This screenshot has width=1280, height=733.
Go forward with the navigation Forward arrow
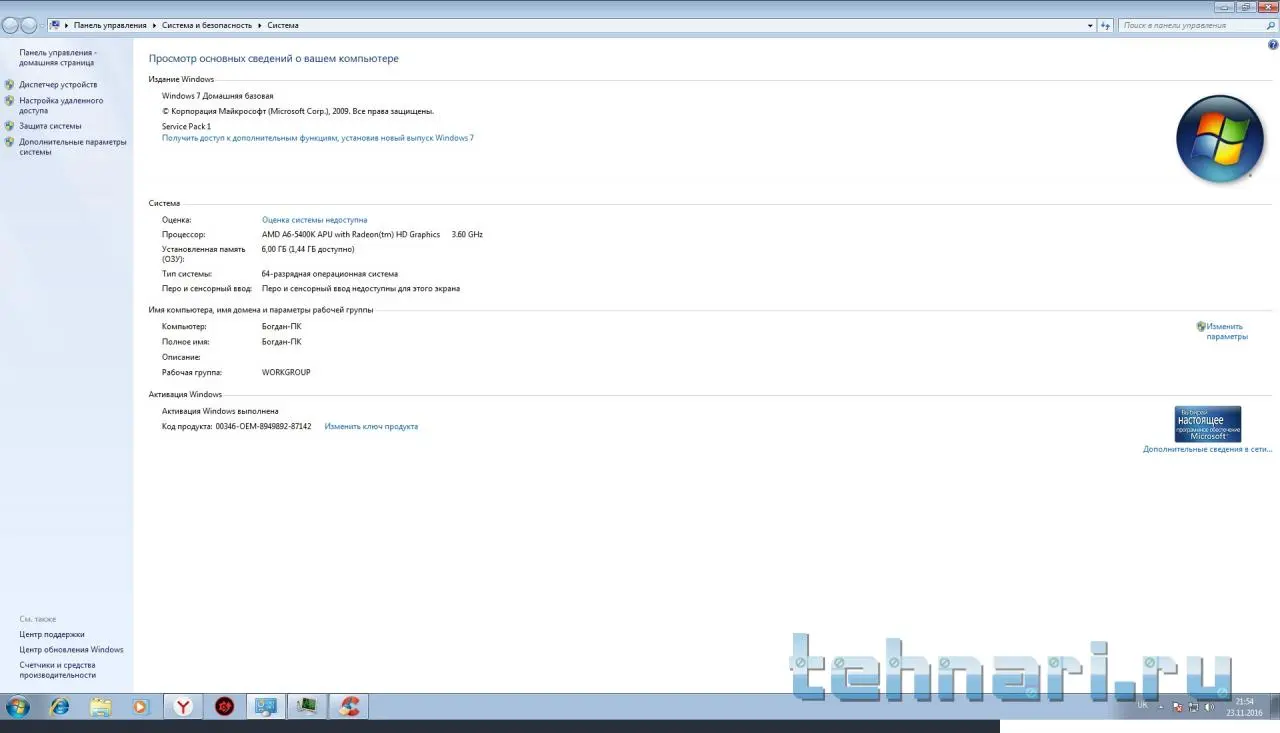[x=29, y=25]
